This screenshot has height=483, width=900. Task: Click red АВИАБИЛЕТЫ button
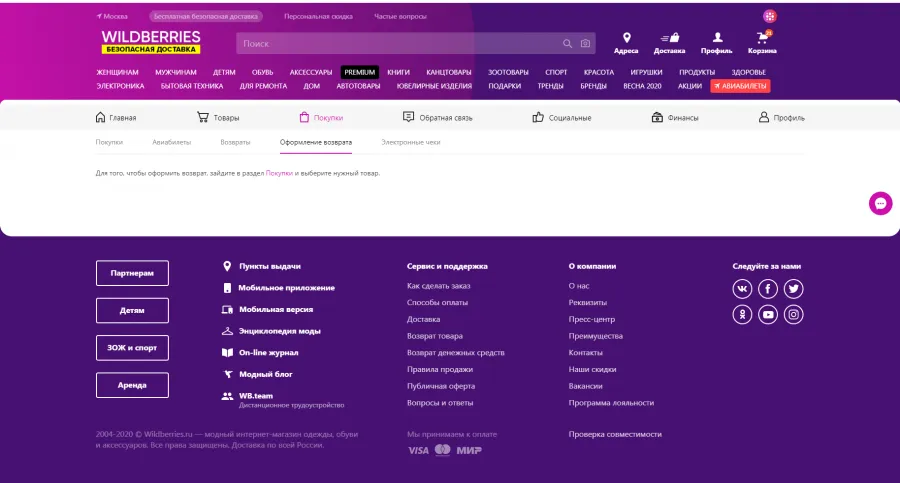[x=740, y=86]
